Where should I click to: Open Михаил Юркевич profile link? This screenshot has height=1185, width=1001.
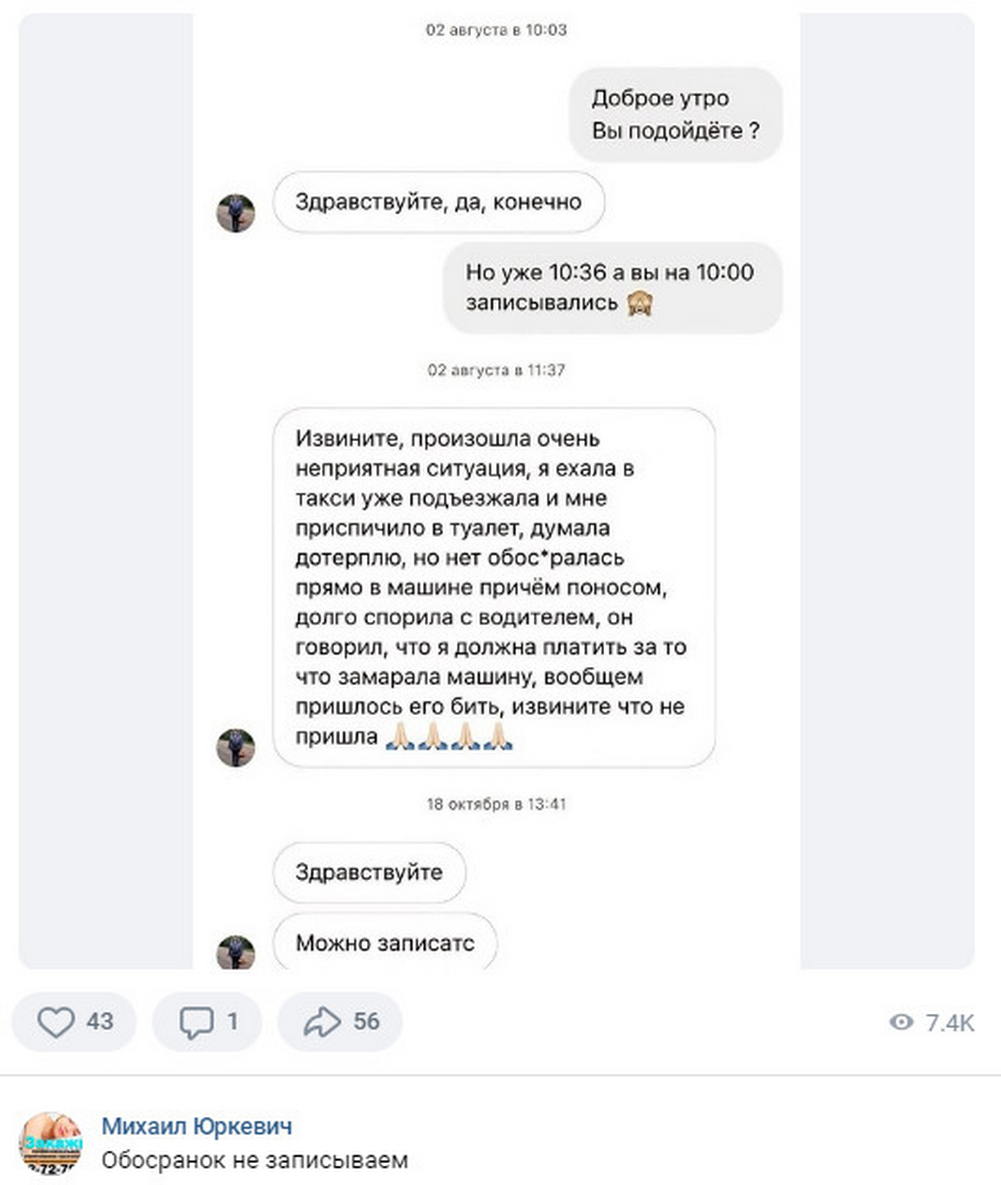click(196, 1126)
